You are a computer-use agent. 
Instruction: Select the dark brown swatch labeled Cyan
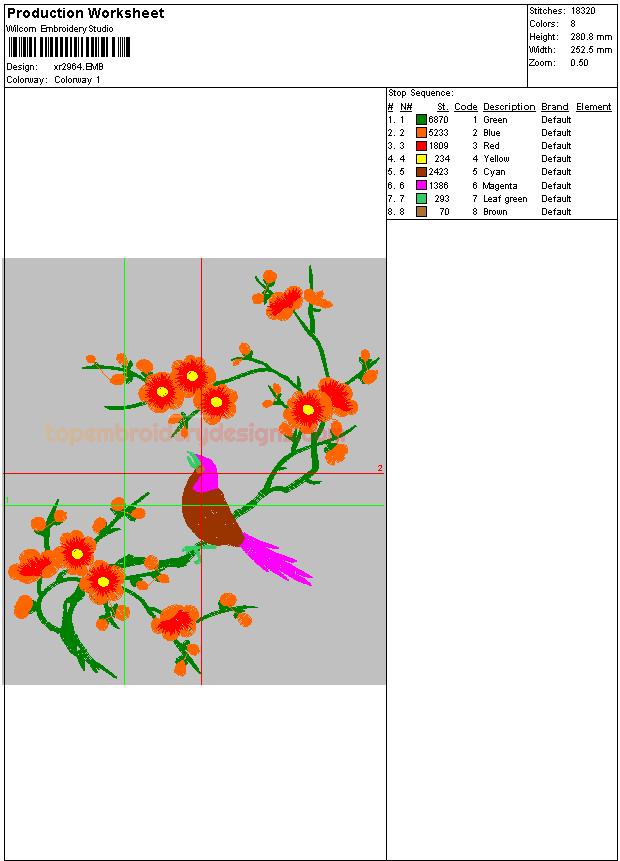(x=422, y=172)
